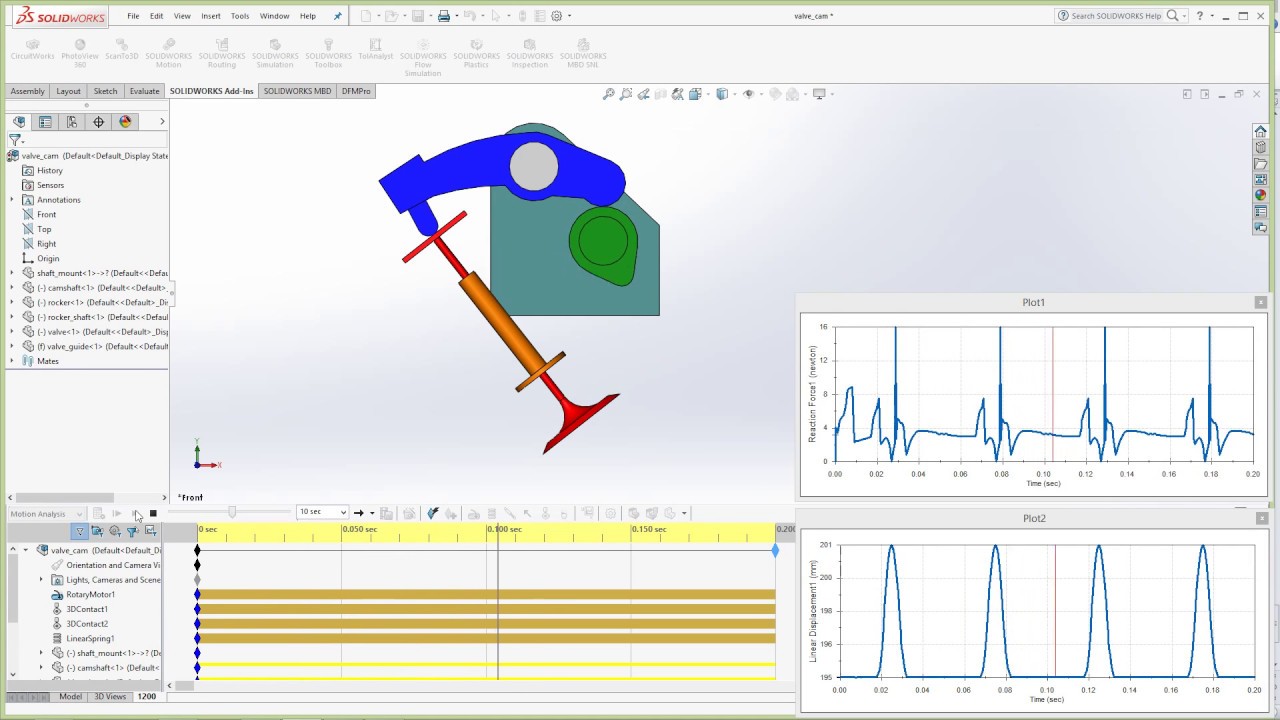This screenshot has height=720, width=1280.
Task: Expand shaft_mount<1> in the feature tree
Action: click(x=12, y=273)
